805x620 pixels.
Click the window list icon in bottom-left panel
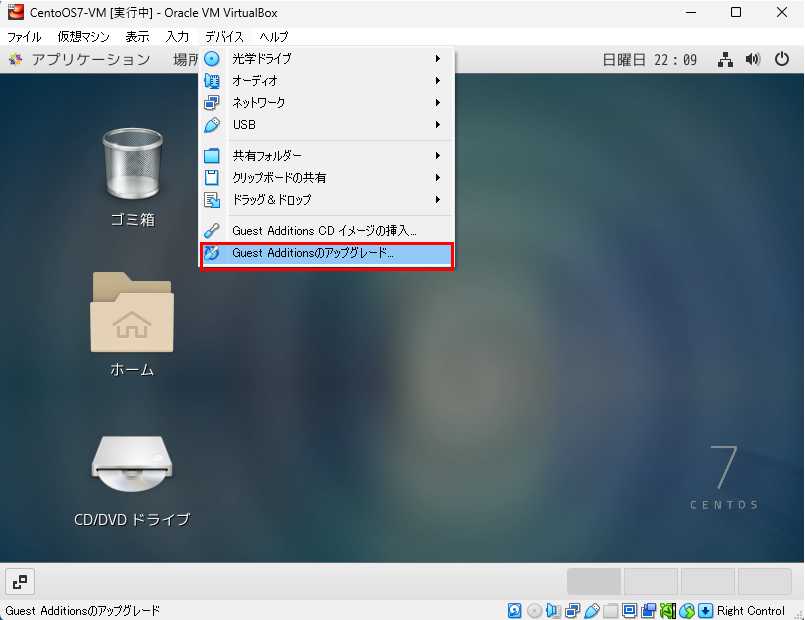(20, 581)
